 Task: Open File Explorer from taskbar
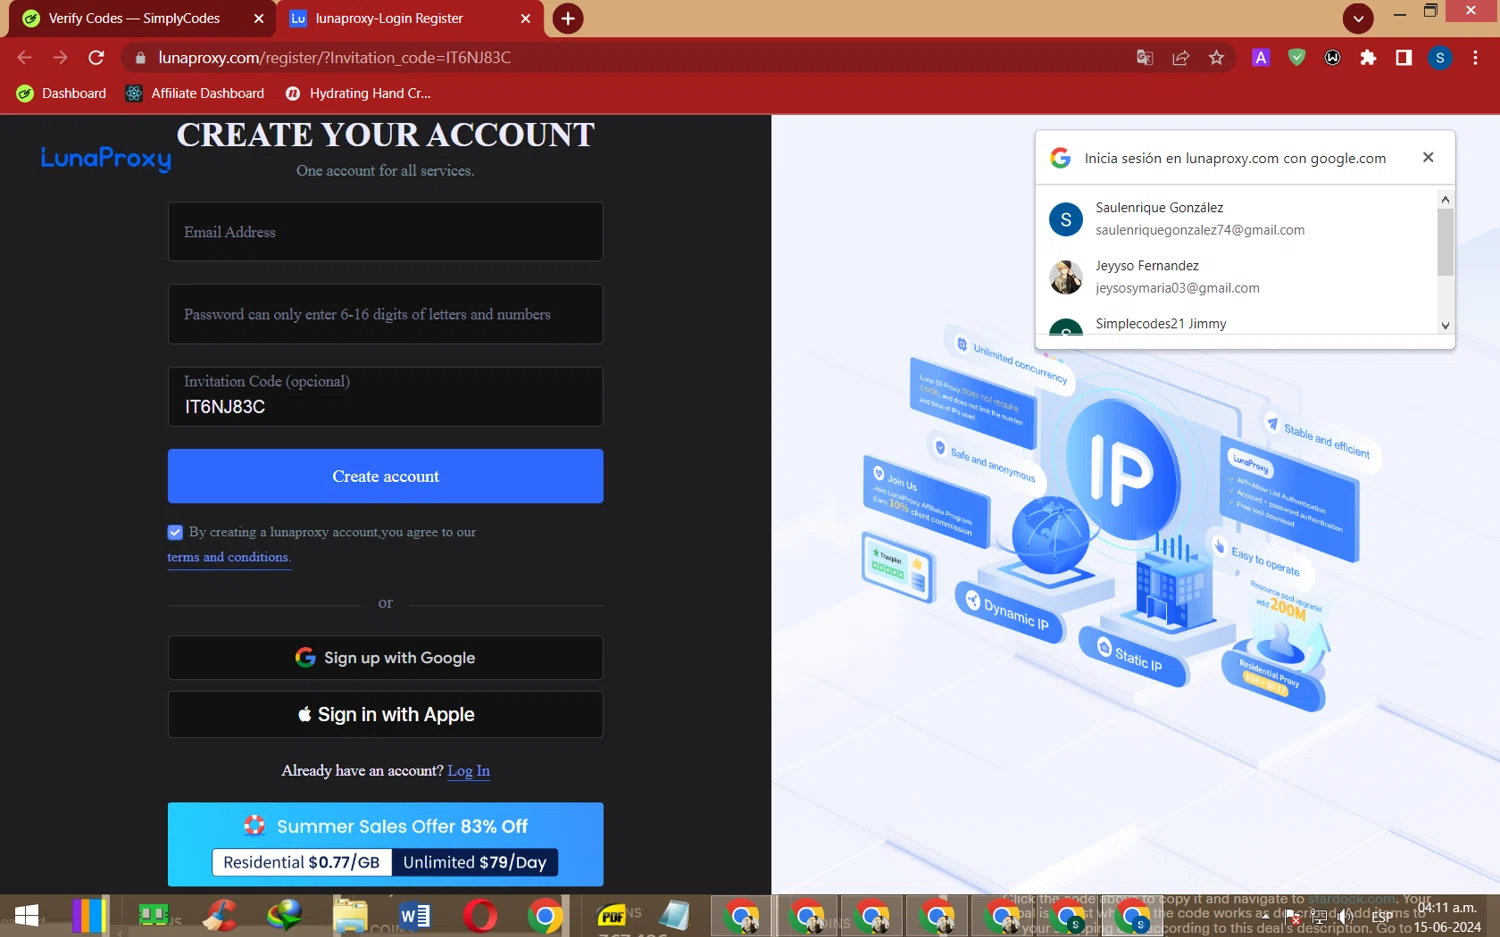tap(350, 915)
